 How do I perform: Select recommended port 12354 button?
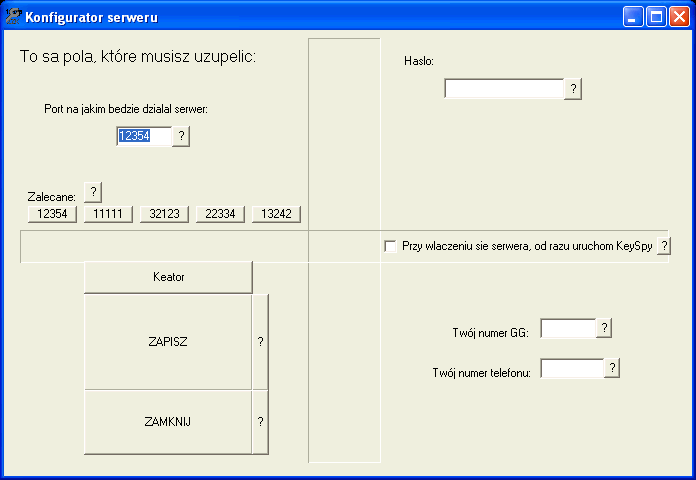coord(52,214)
